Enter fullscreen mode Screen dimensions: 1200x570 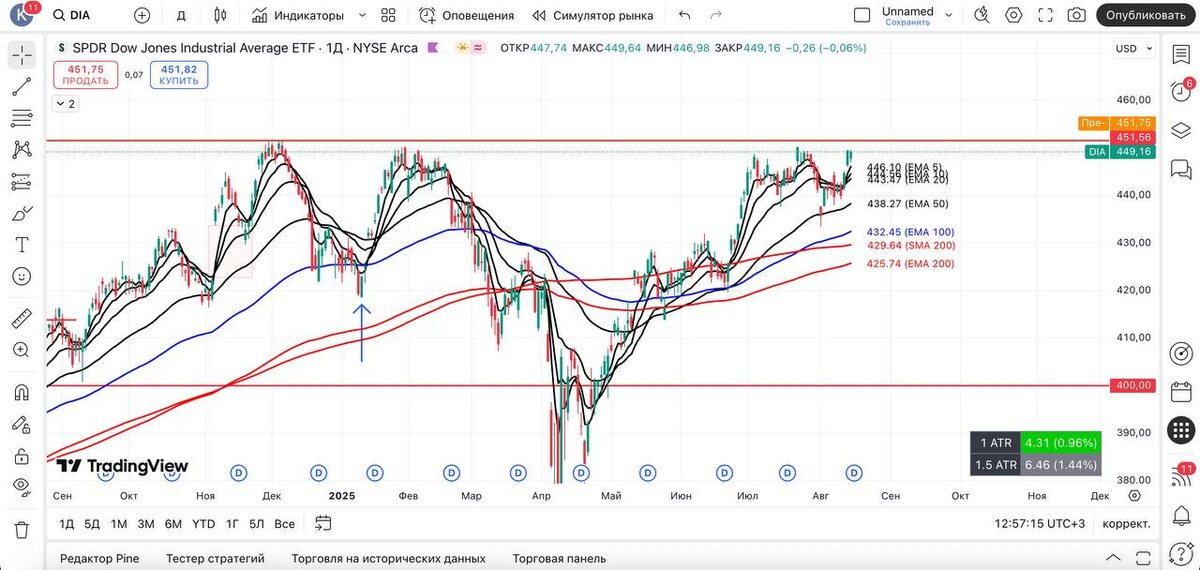pos(1045,15)
